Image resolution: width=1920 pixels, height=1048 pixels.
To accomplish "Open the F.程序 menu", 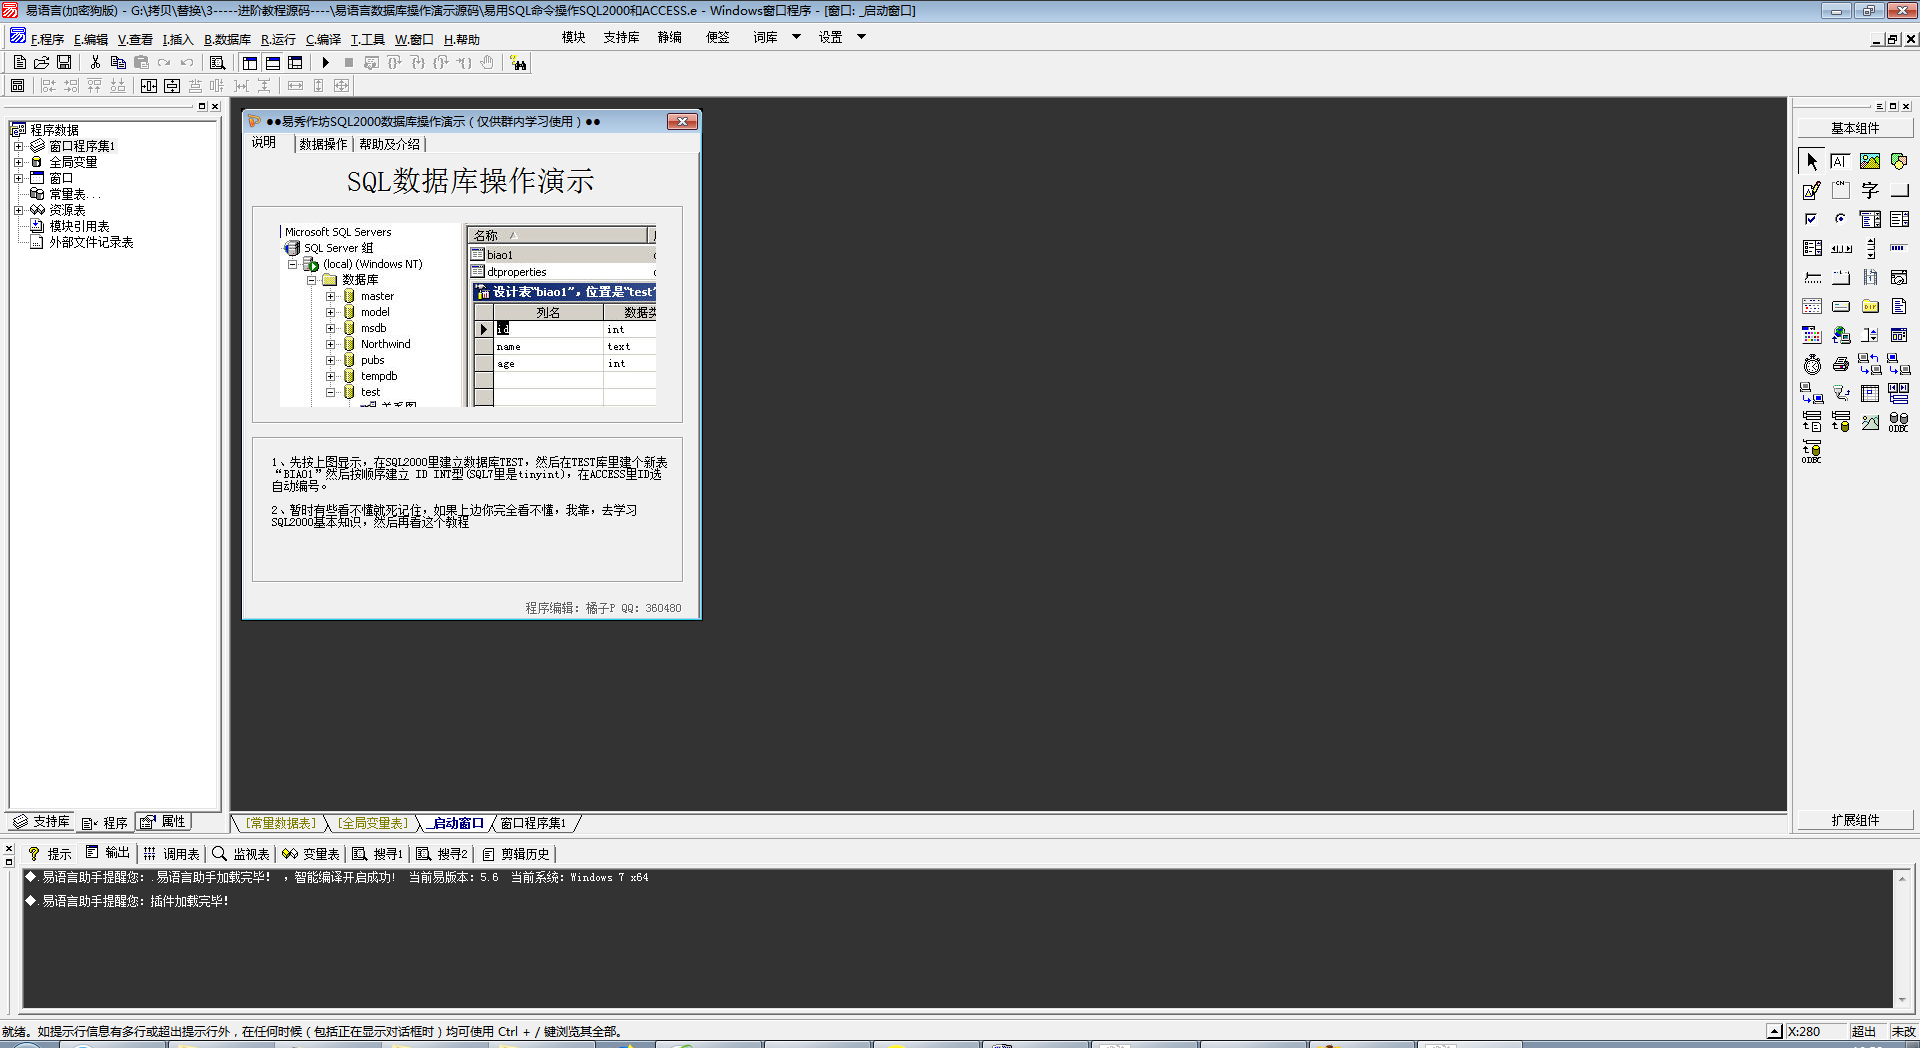I will click(x=46, y=40).
